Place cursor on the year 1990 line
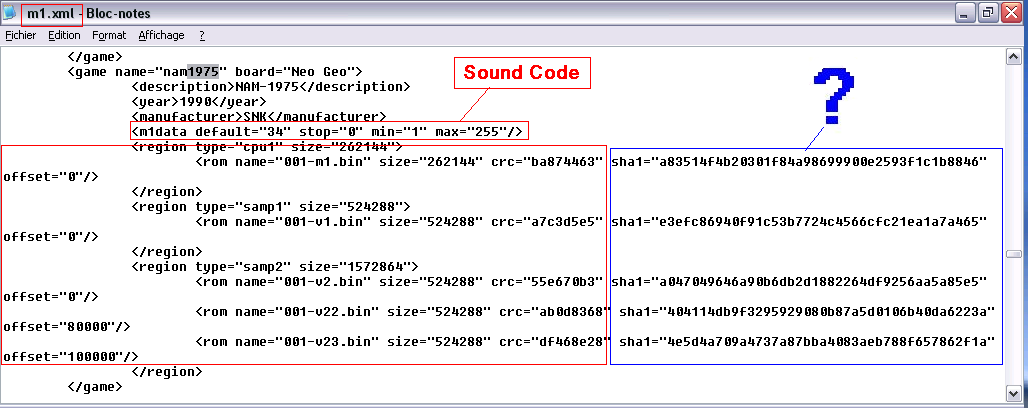The width and height of the screenshot is (1028, 408). coord(196,101)
